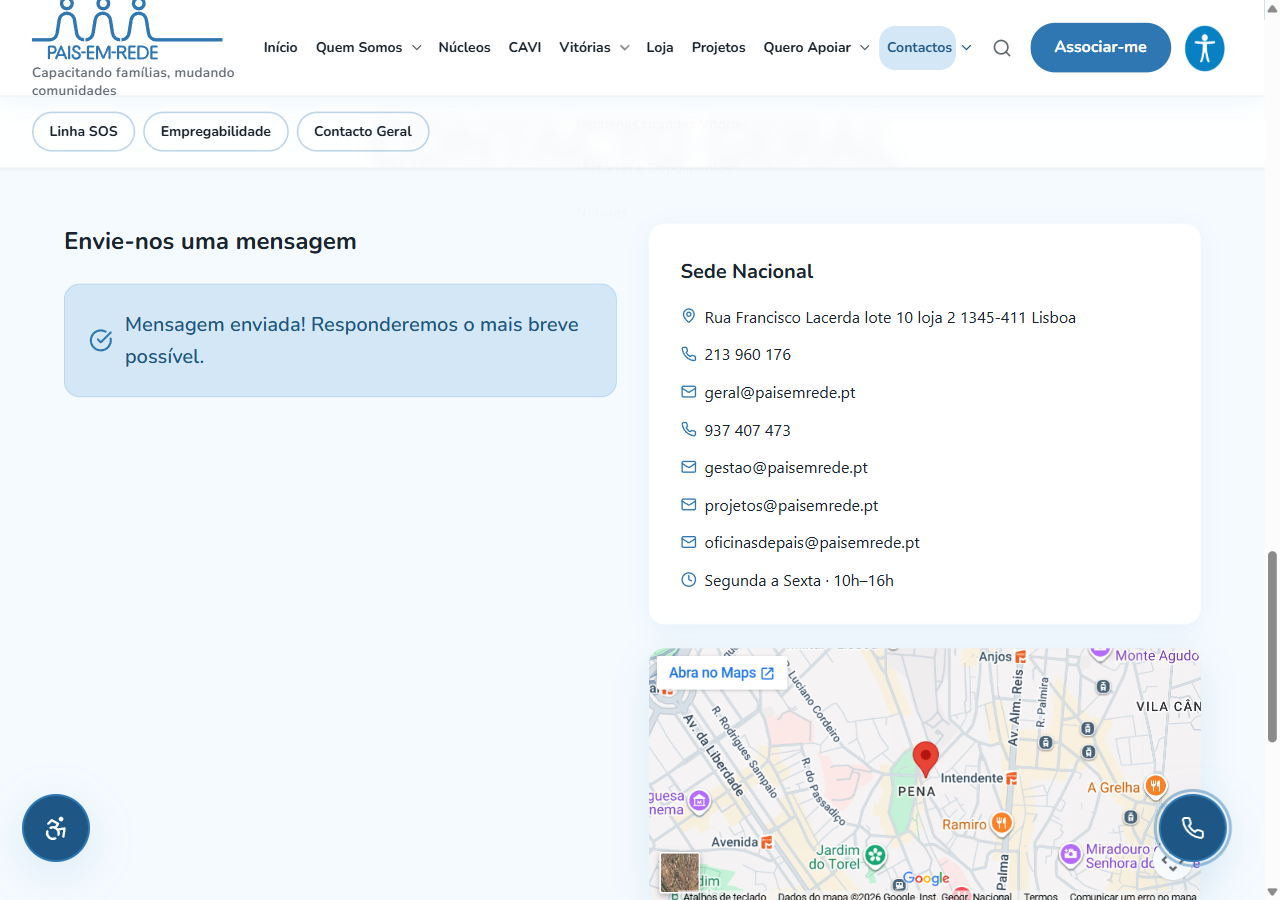The height and width of the screenshot is (900, 1280).
Task: Click the floating phone call button
Action: (1192, 828)
